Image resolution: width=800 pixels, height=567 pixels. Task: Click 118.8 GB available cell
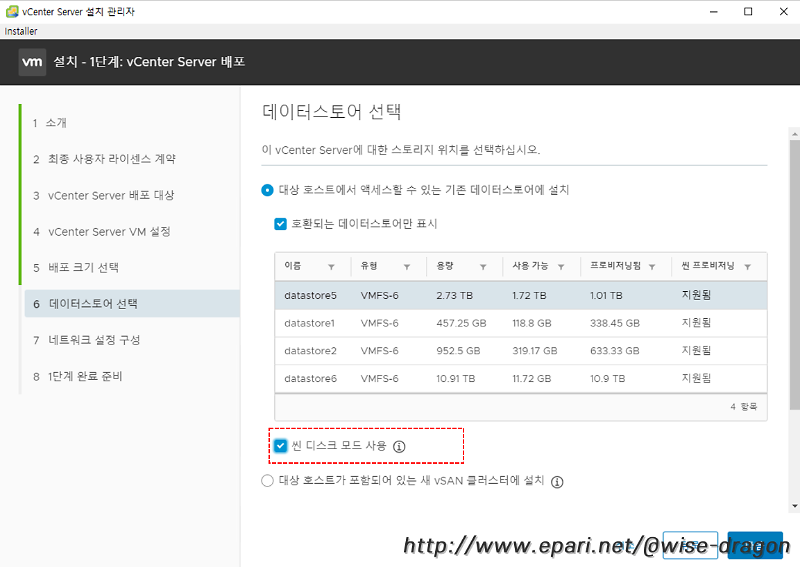click(532, 323)
